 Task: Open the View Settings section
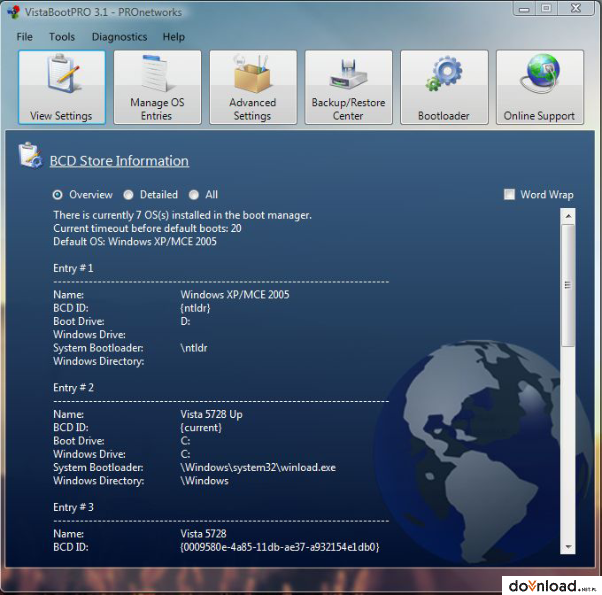pos(61,87)
